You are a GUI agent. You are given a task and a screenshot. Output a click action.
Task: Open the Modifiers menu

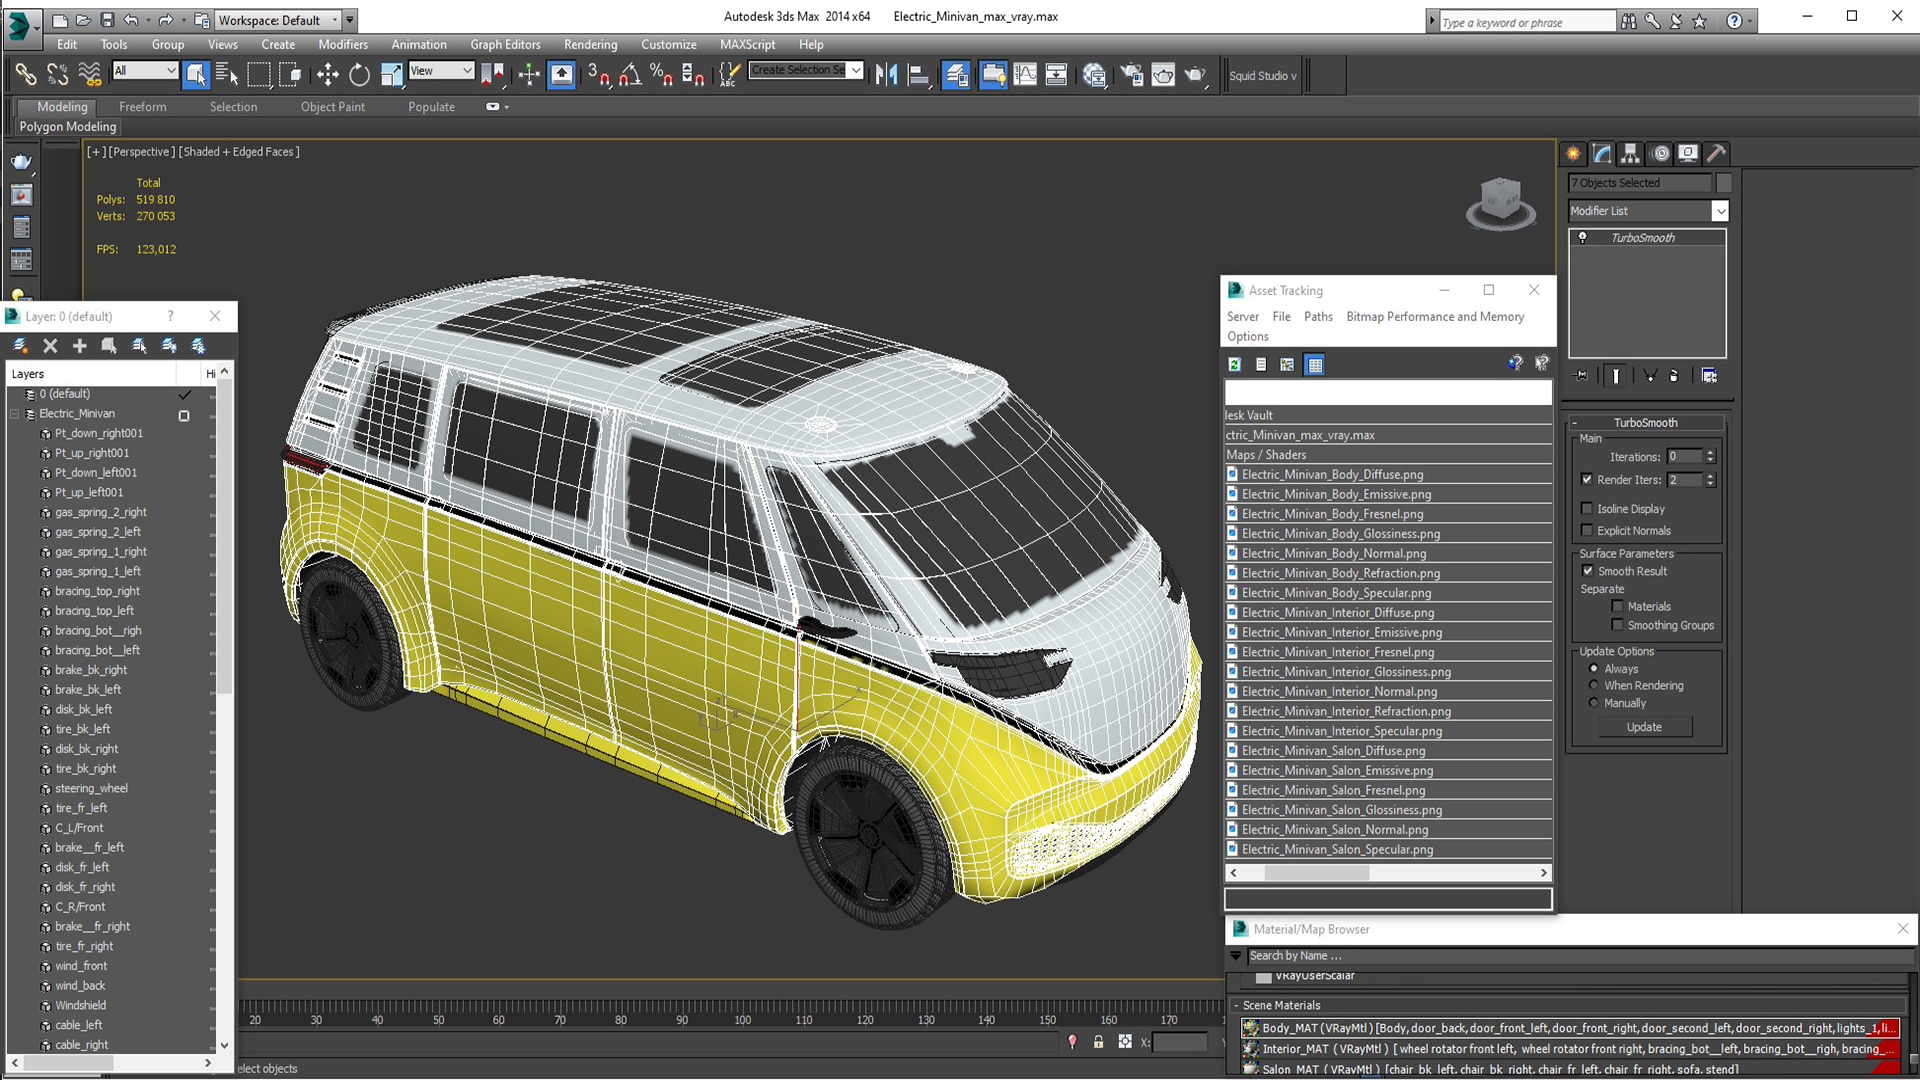click(x=343, y=45)
